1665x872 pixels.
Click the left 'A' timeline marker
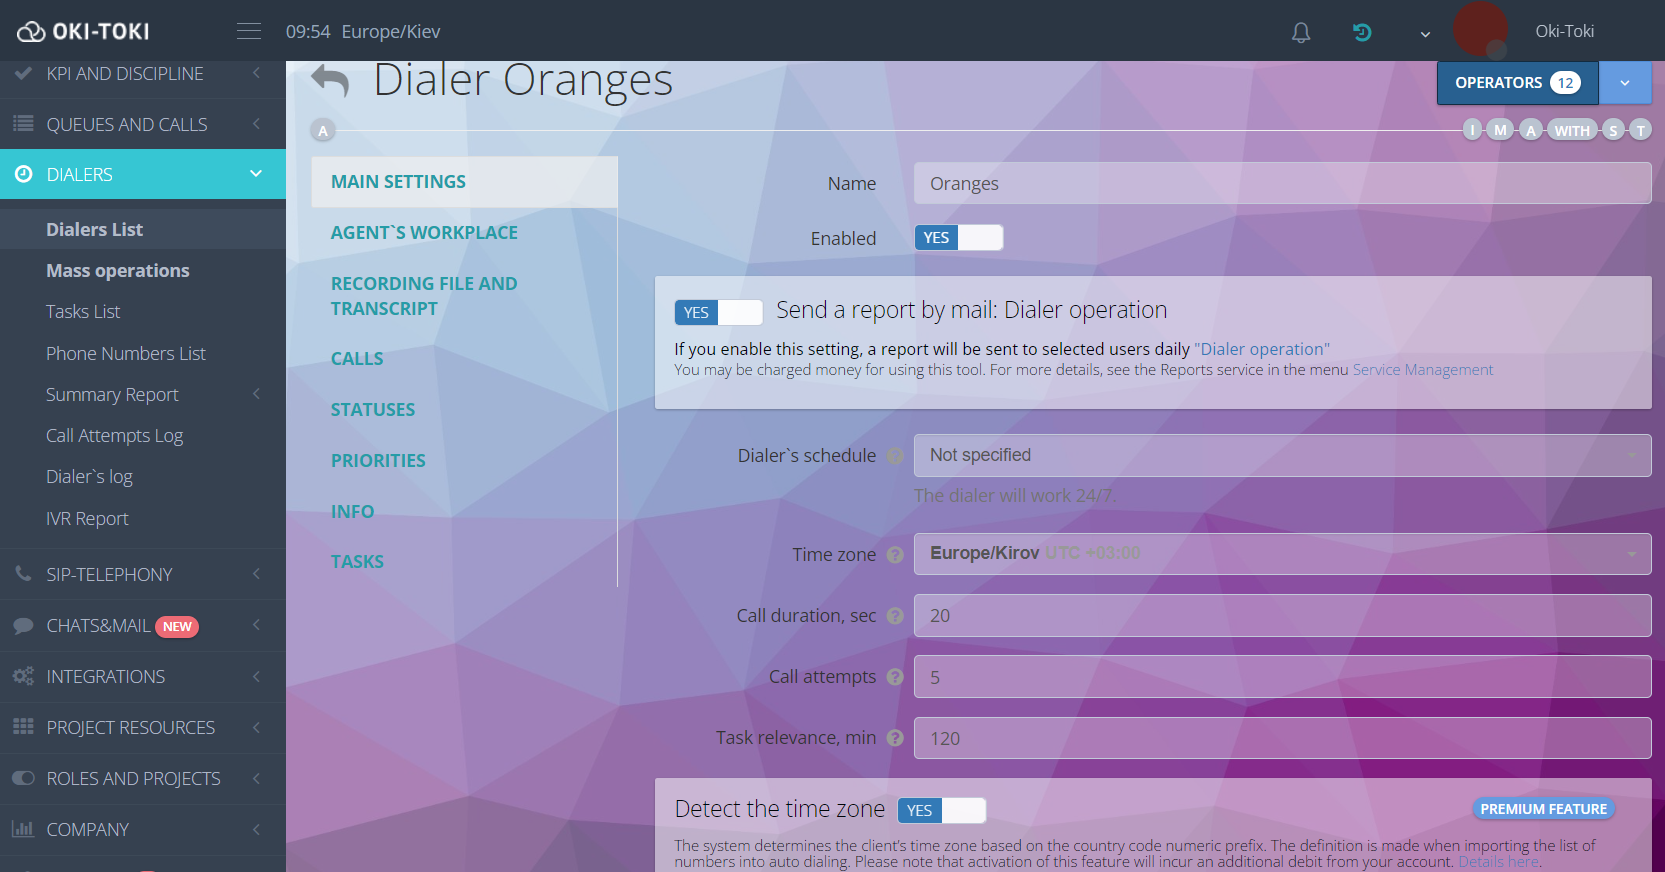point(322,131)
